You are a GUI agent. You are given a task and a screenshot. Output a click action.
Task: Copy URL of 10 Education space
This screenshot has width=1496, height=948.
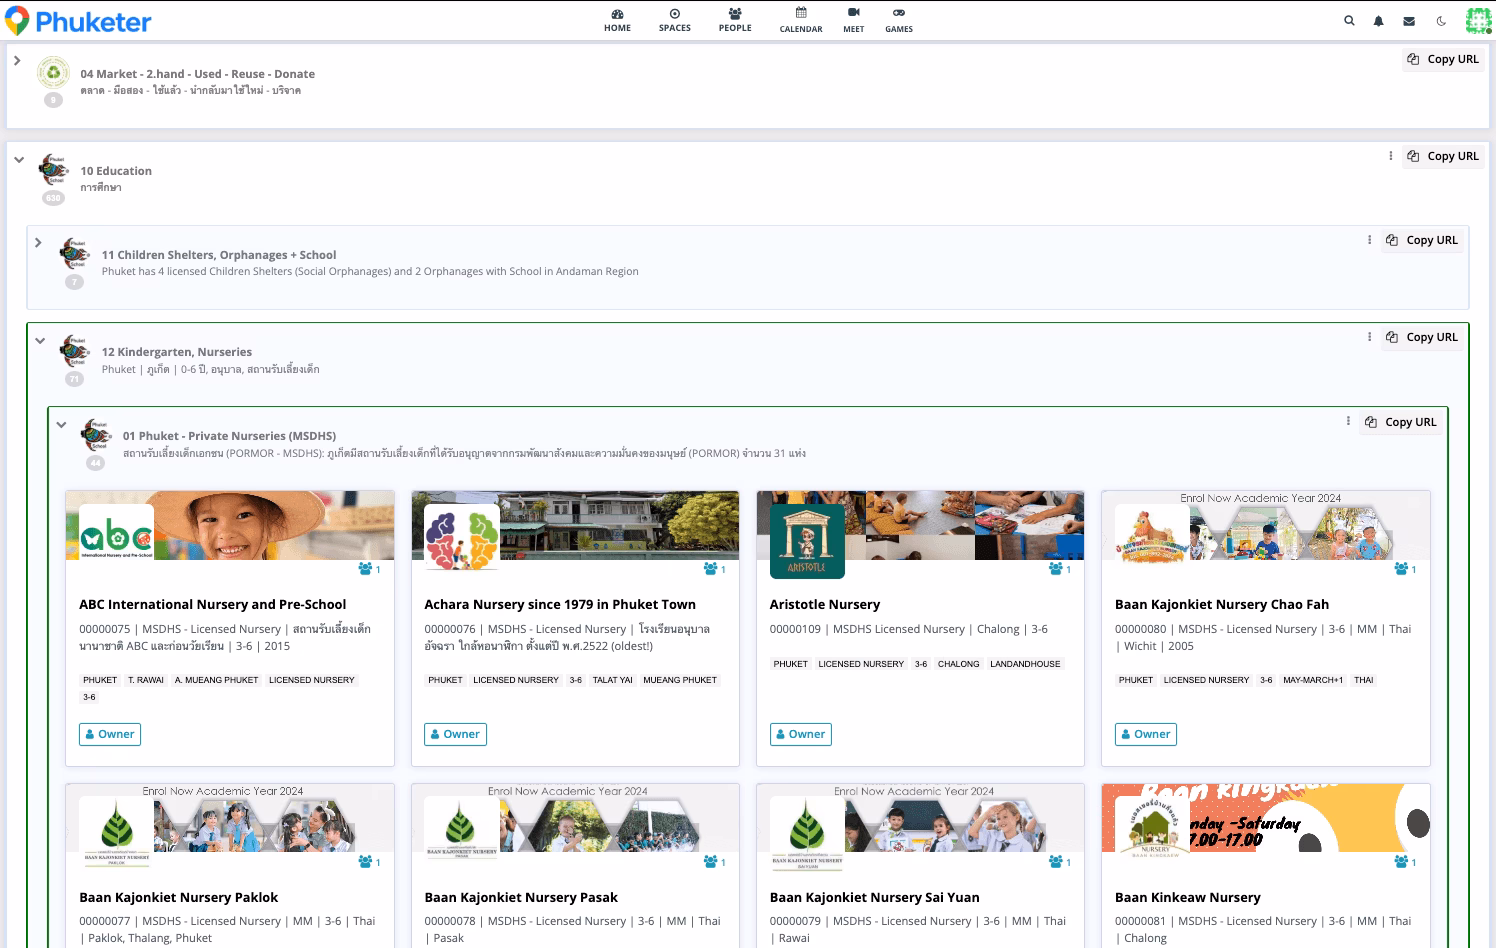tap(1443, 156)
